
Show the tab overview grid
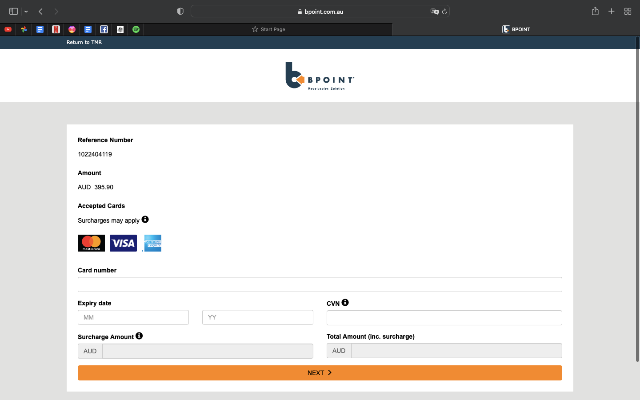pos(628,11)
